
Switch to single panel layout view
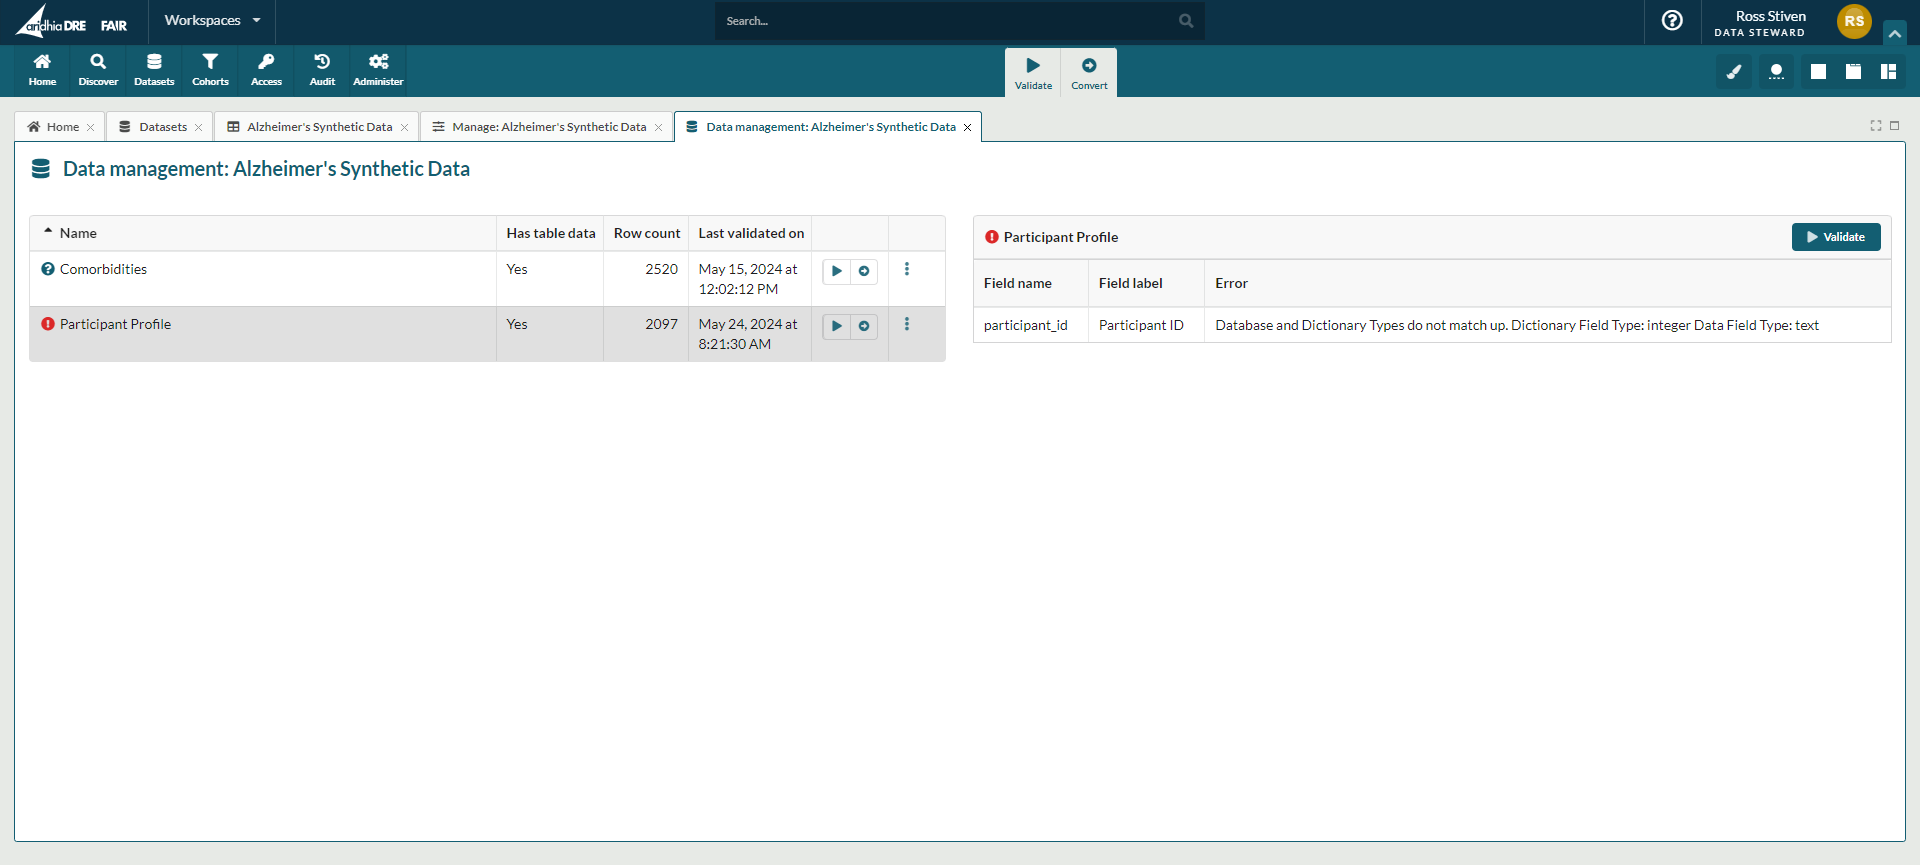pos(1819,72)
